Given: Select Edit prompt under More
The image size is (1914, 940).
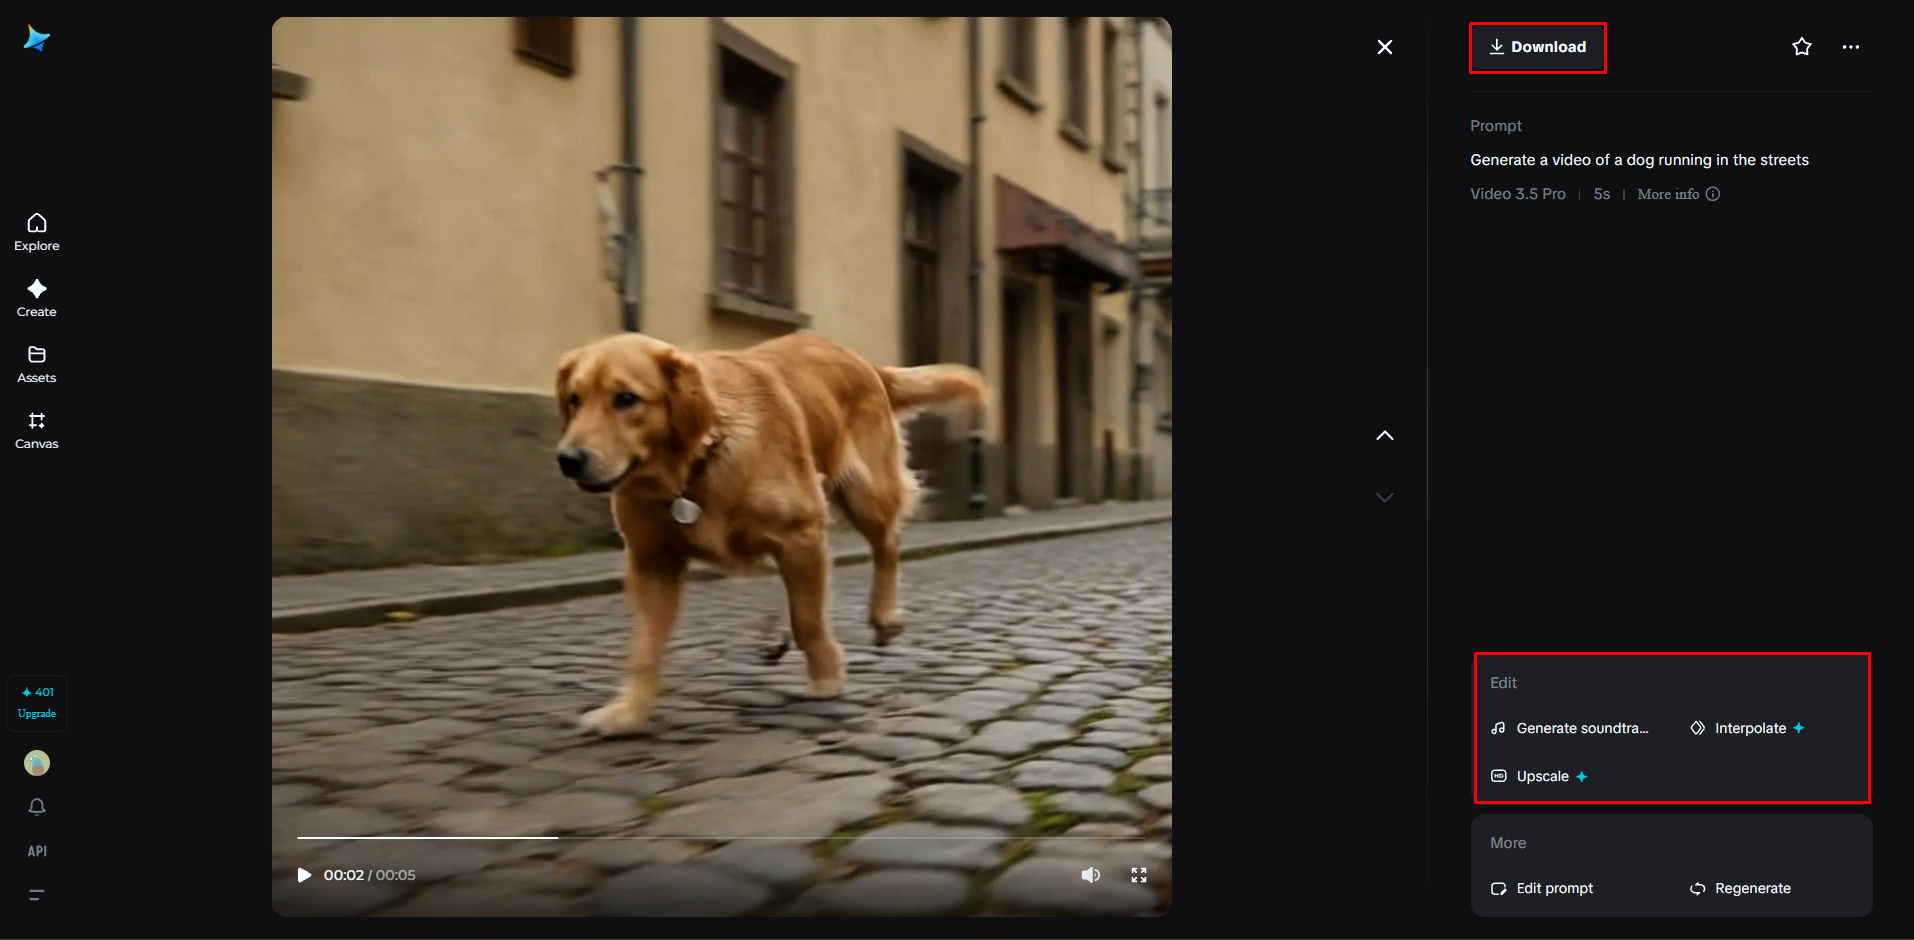Looking at the screenshot, I should point(1554,888).
